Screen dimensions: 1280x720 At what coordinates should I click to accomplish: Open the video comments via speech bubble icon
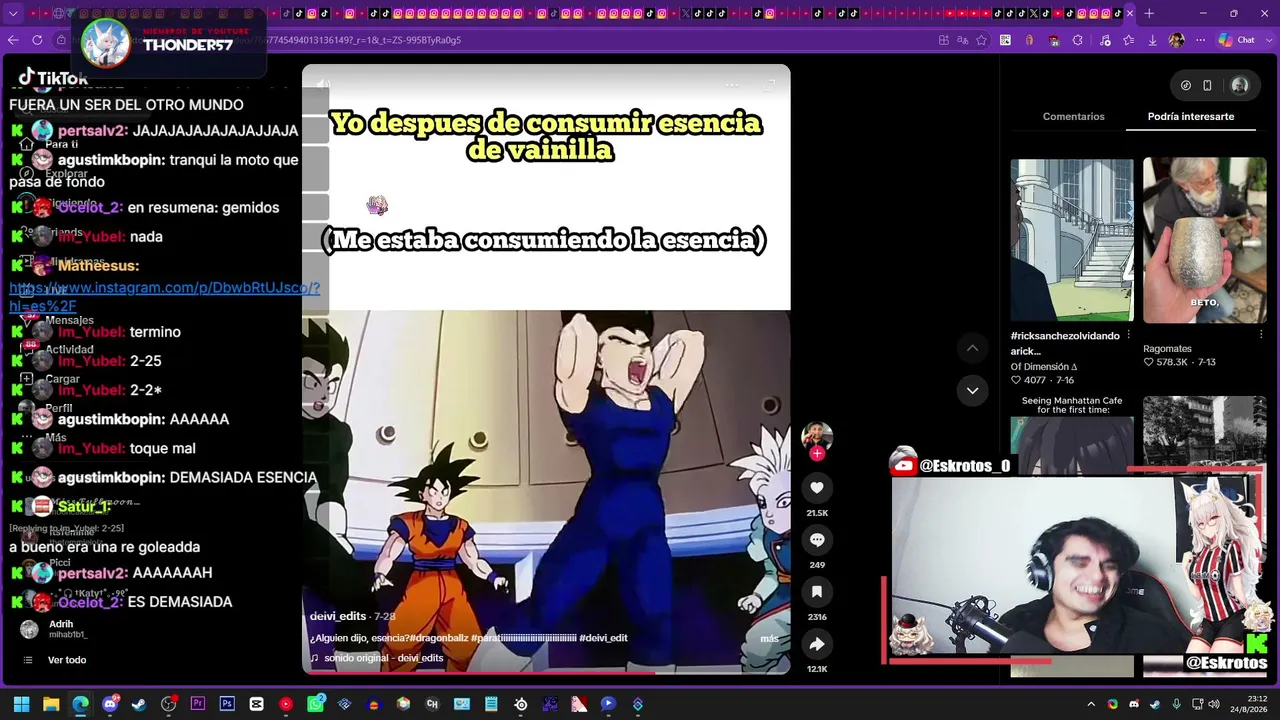click(817, 540)
